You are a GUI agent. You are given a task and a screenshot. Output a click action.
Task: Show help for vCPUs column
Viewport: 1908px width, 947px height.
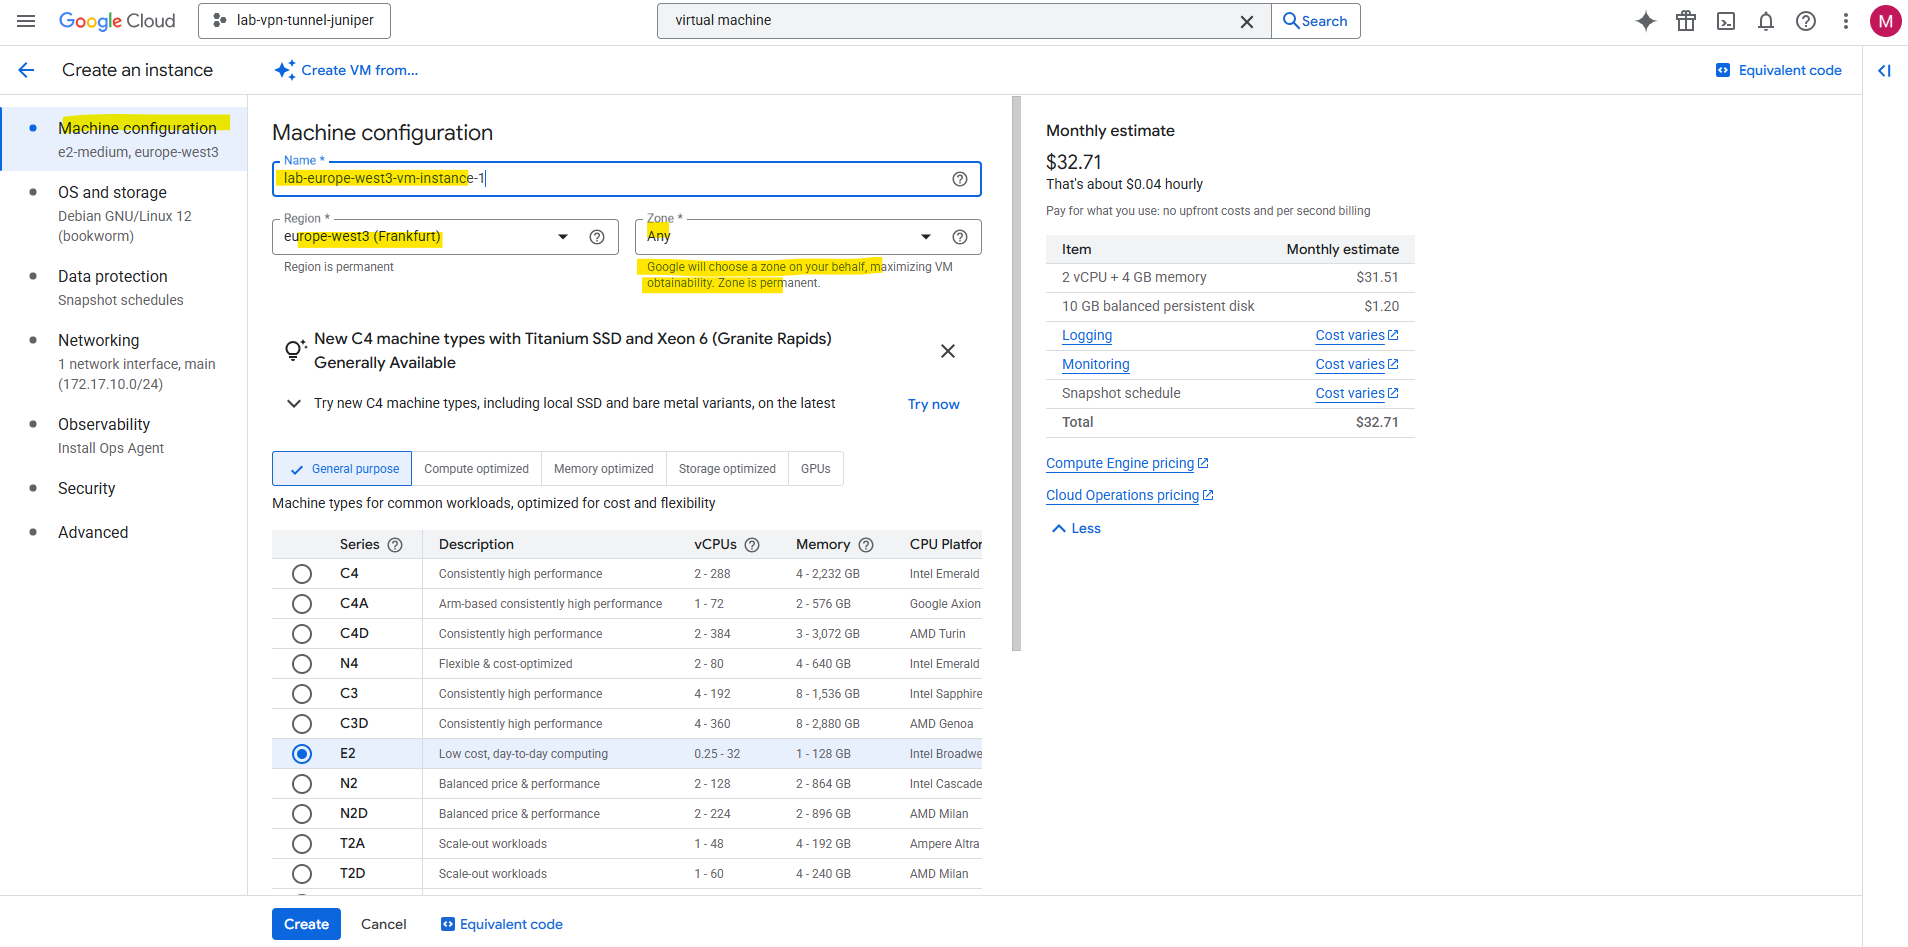coord(752,545)
